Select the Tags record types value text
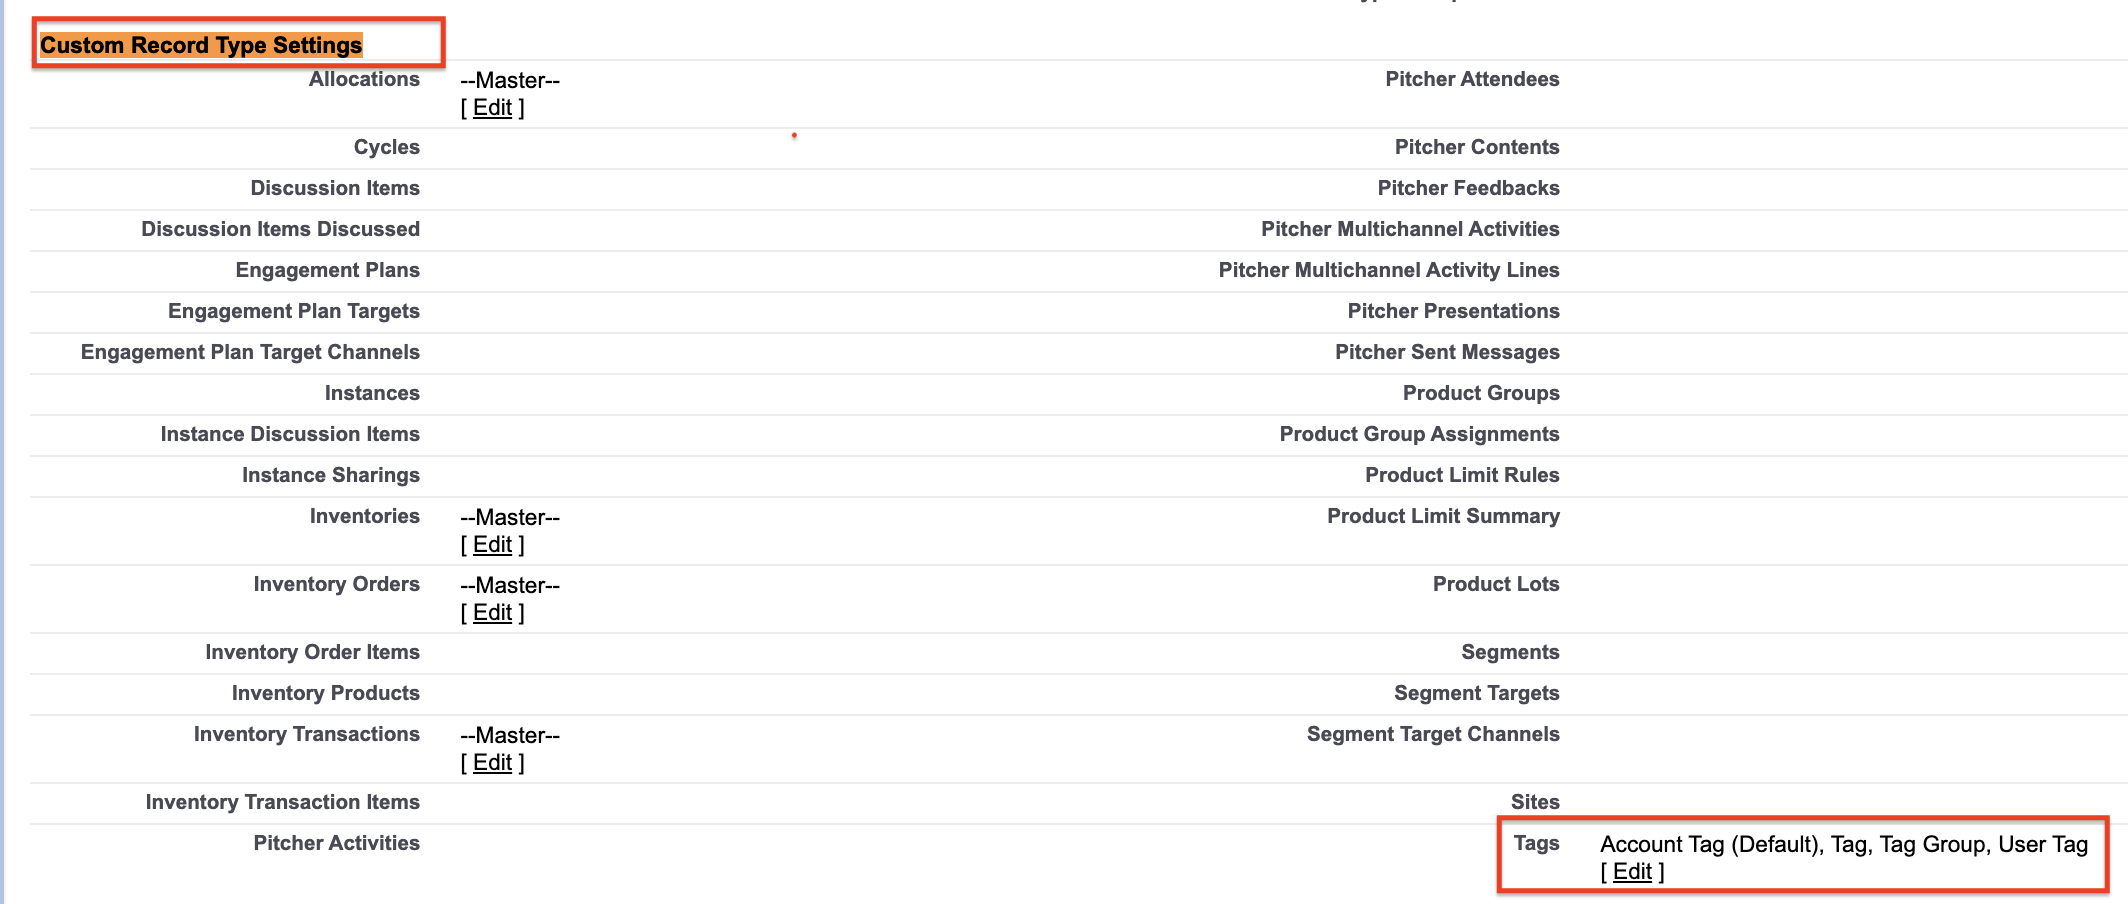The width and height of the screenshot is (2128, 904). [1843, 844]
